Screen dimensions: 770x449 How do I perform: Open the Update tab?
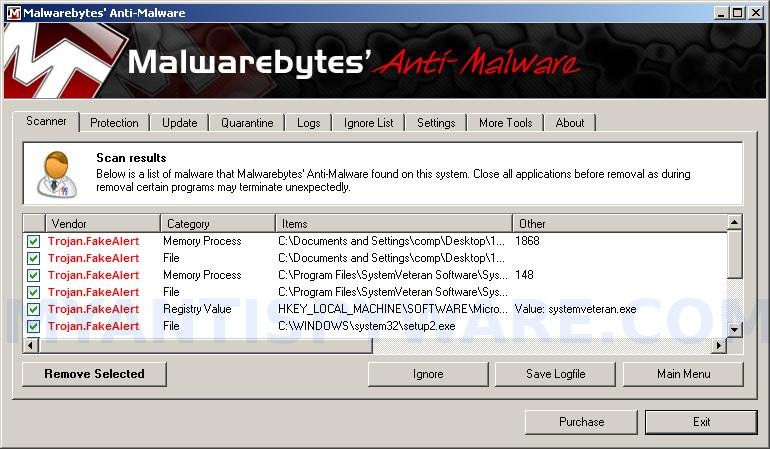(180, 123)
